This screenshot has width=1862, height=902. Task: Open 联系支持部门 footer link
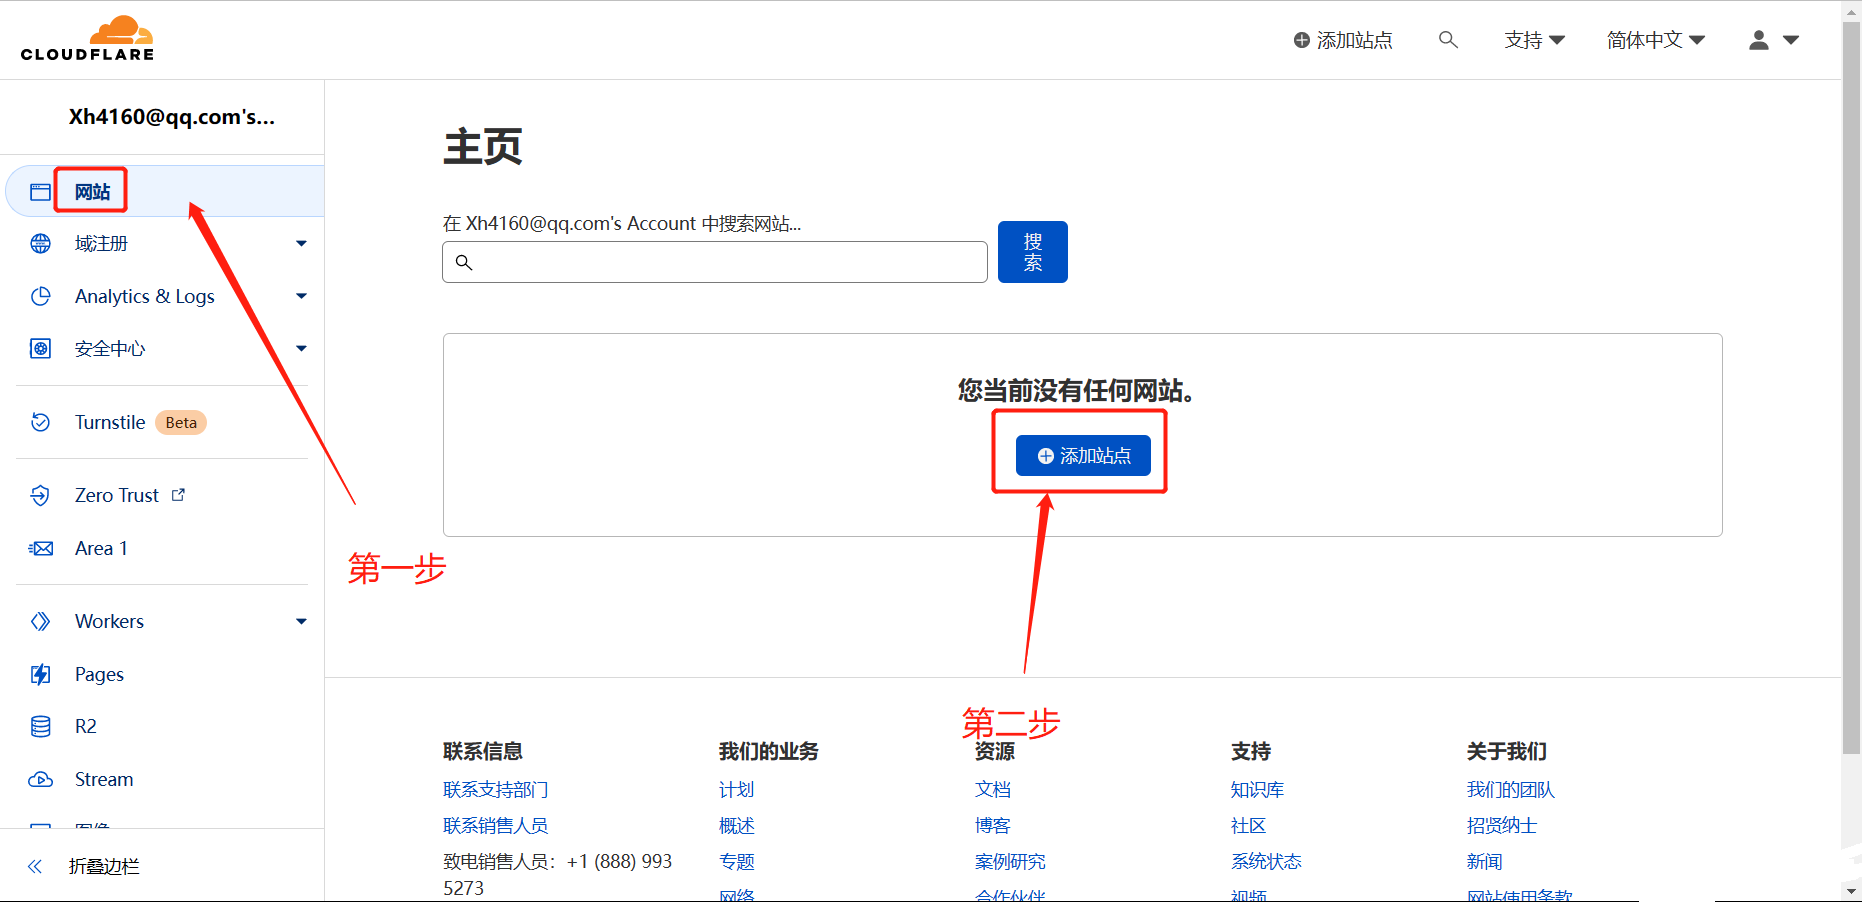point(496,789)
